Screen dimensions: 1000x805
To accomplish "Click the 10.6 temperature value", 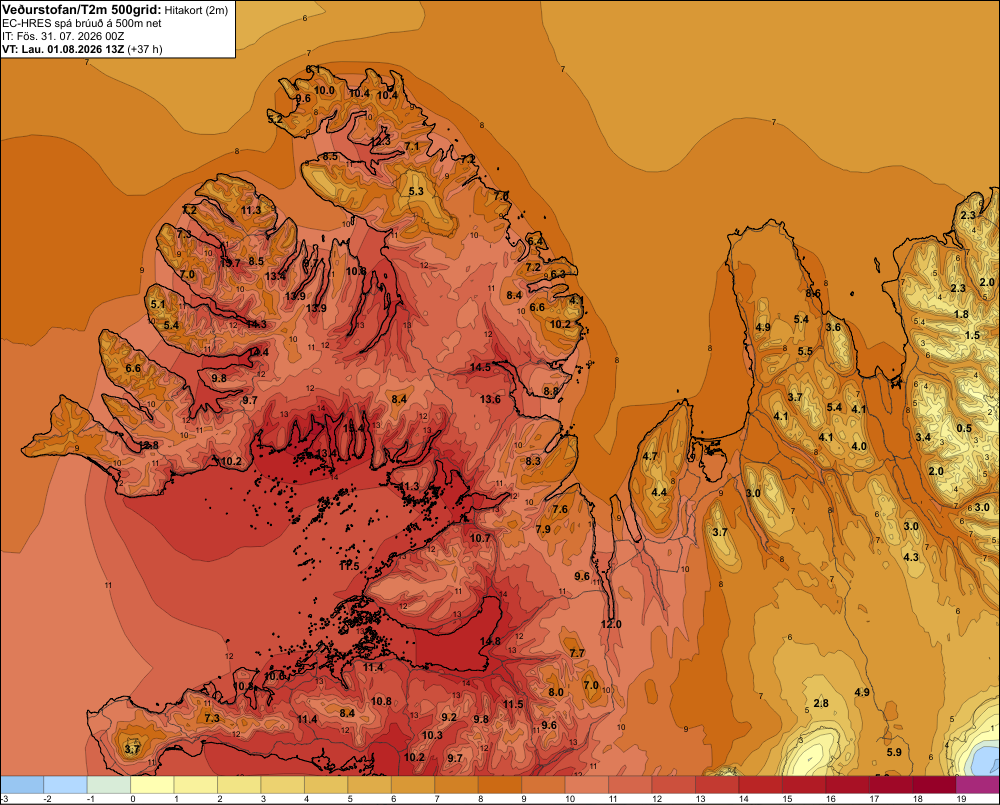I will [274, 676].
